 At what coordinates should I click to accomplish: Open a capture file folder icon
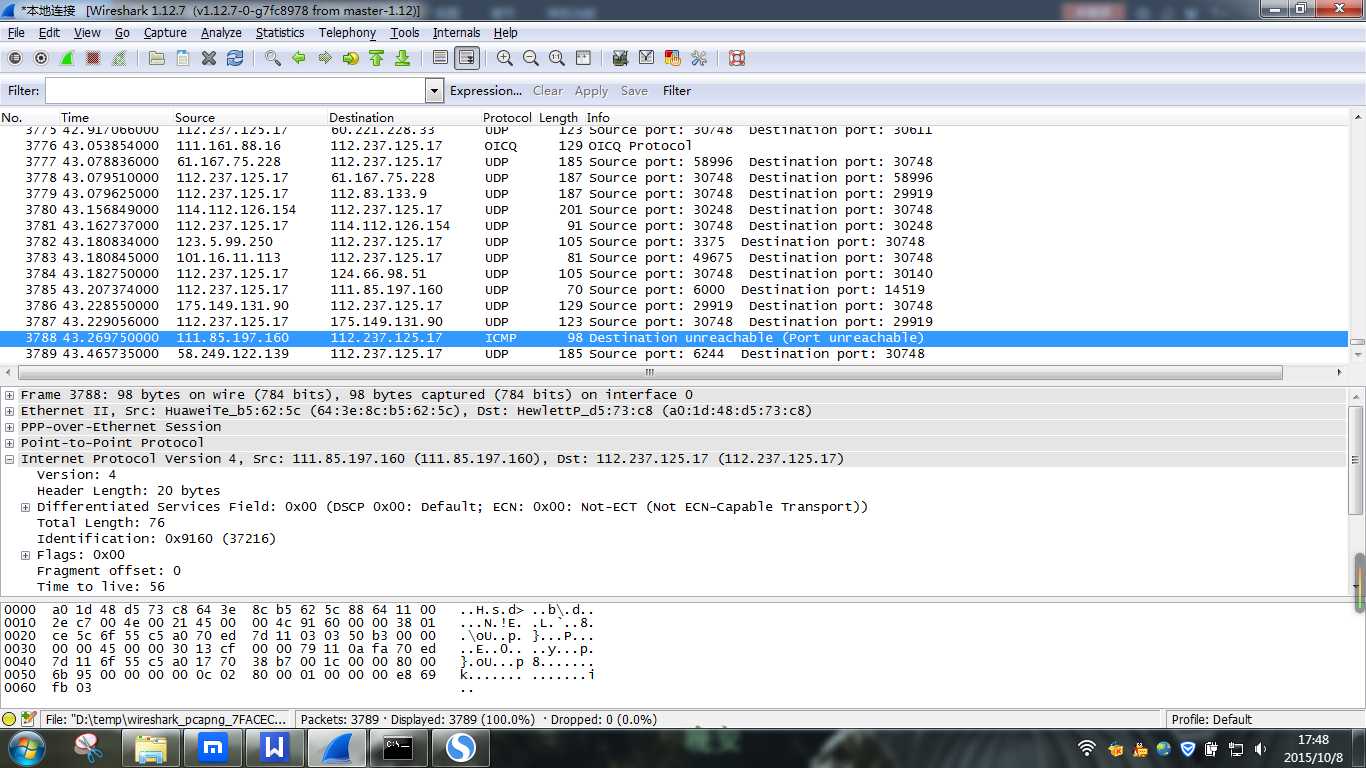click(x=157, y=58)
